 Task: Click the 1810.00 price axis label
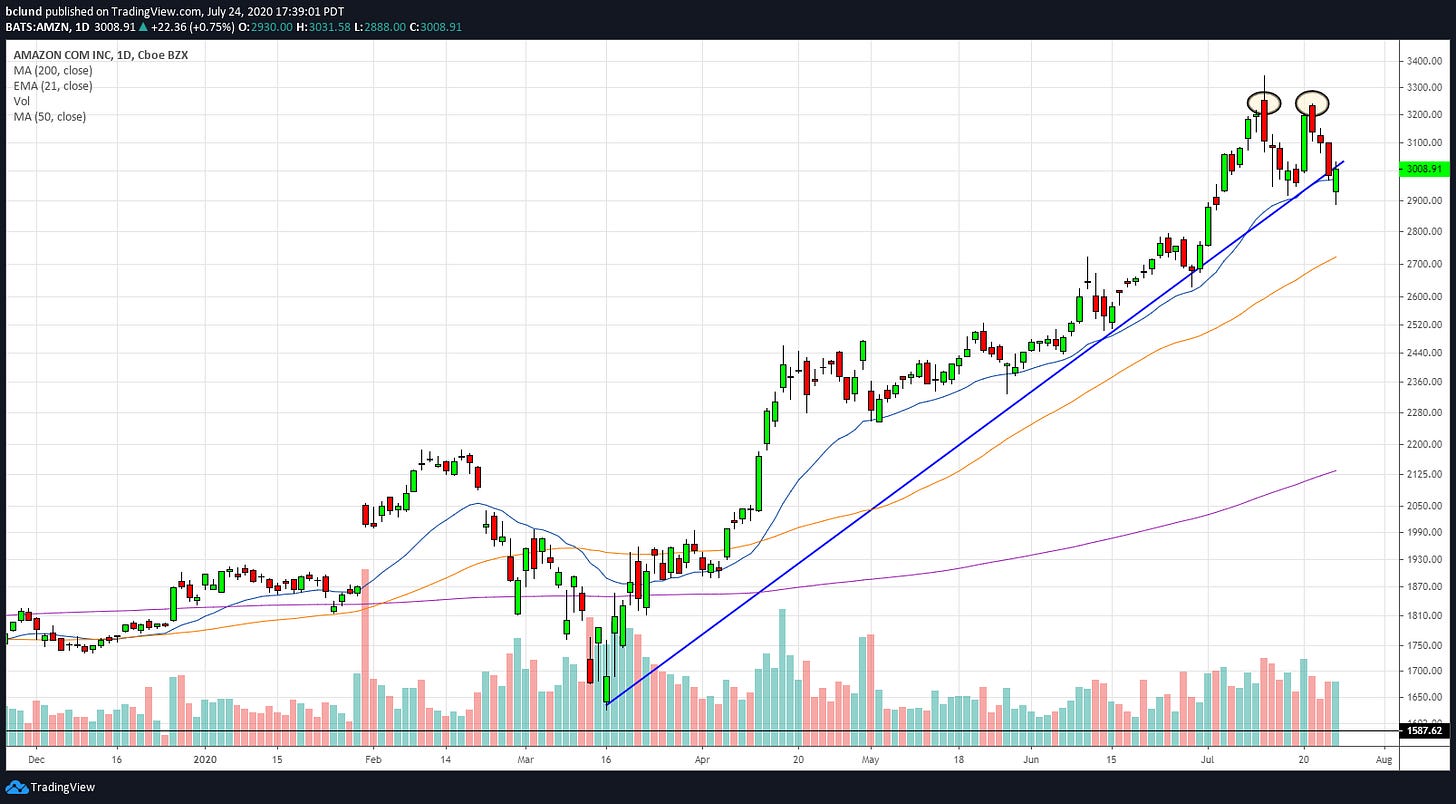pyautogui.click(x=1424, y=617)
